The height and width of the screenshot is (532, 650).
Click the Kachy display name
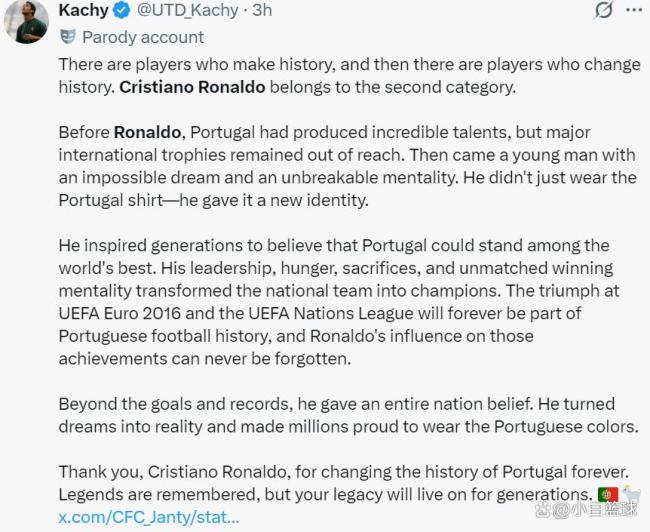click(x=84, y=10)
